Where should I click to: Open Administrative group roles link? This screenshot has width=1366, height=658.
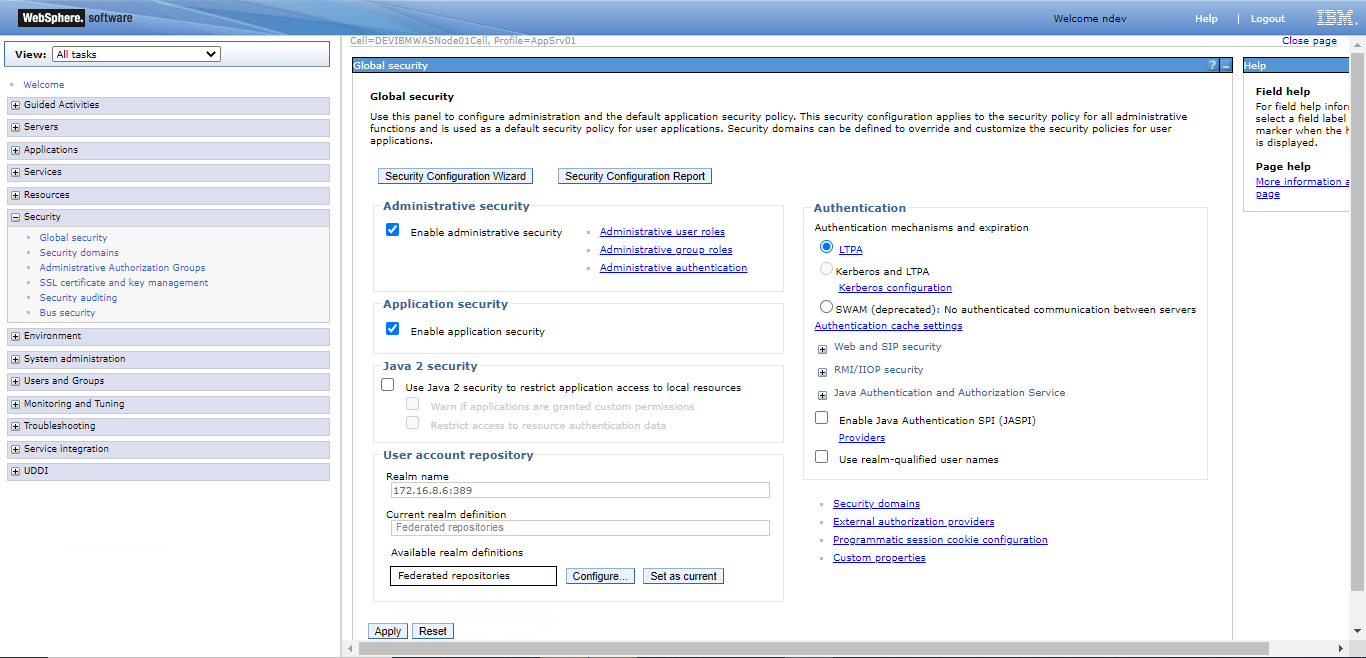tap(666, 250)
